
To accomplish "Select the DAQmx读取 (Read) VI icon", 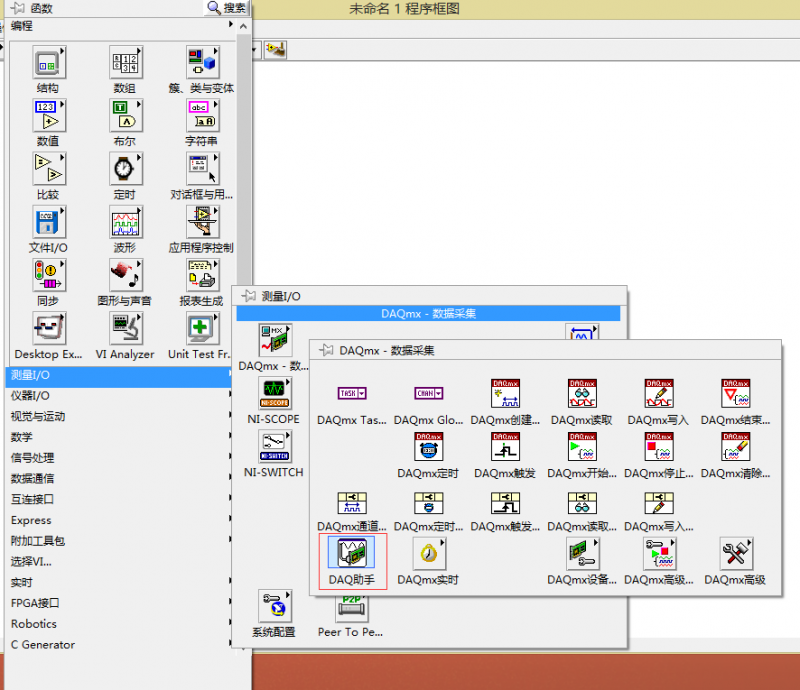I will click(582, 393).
